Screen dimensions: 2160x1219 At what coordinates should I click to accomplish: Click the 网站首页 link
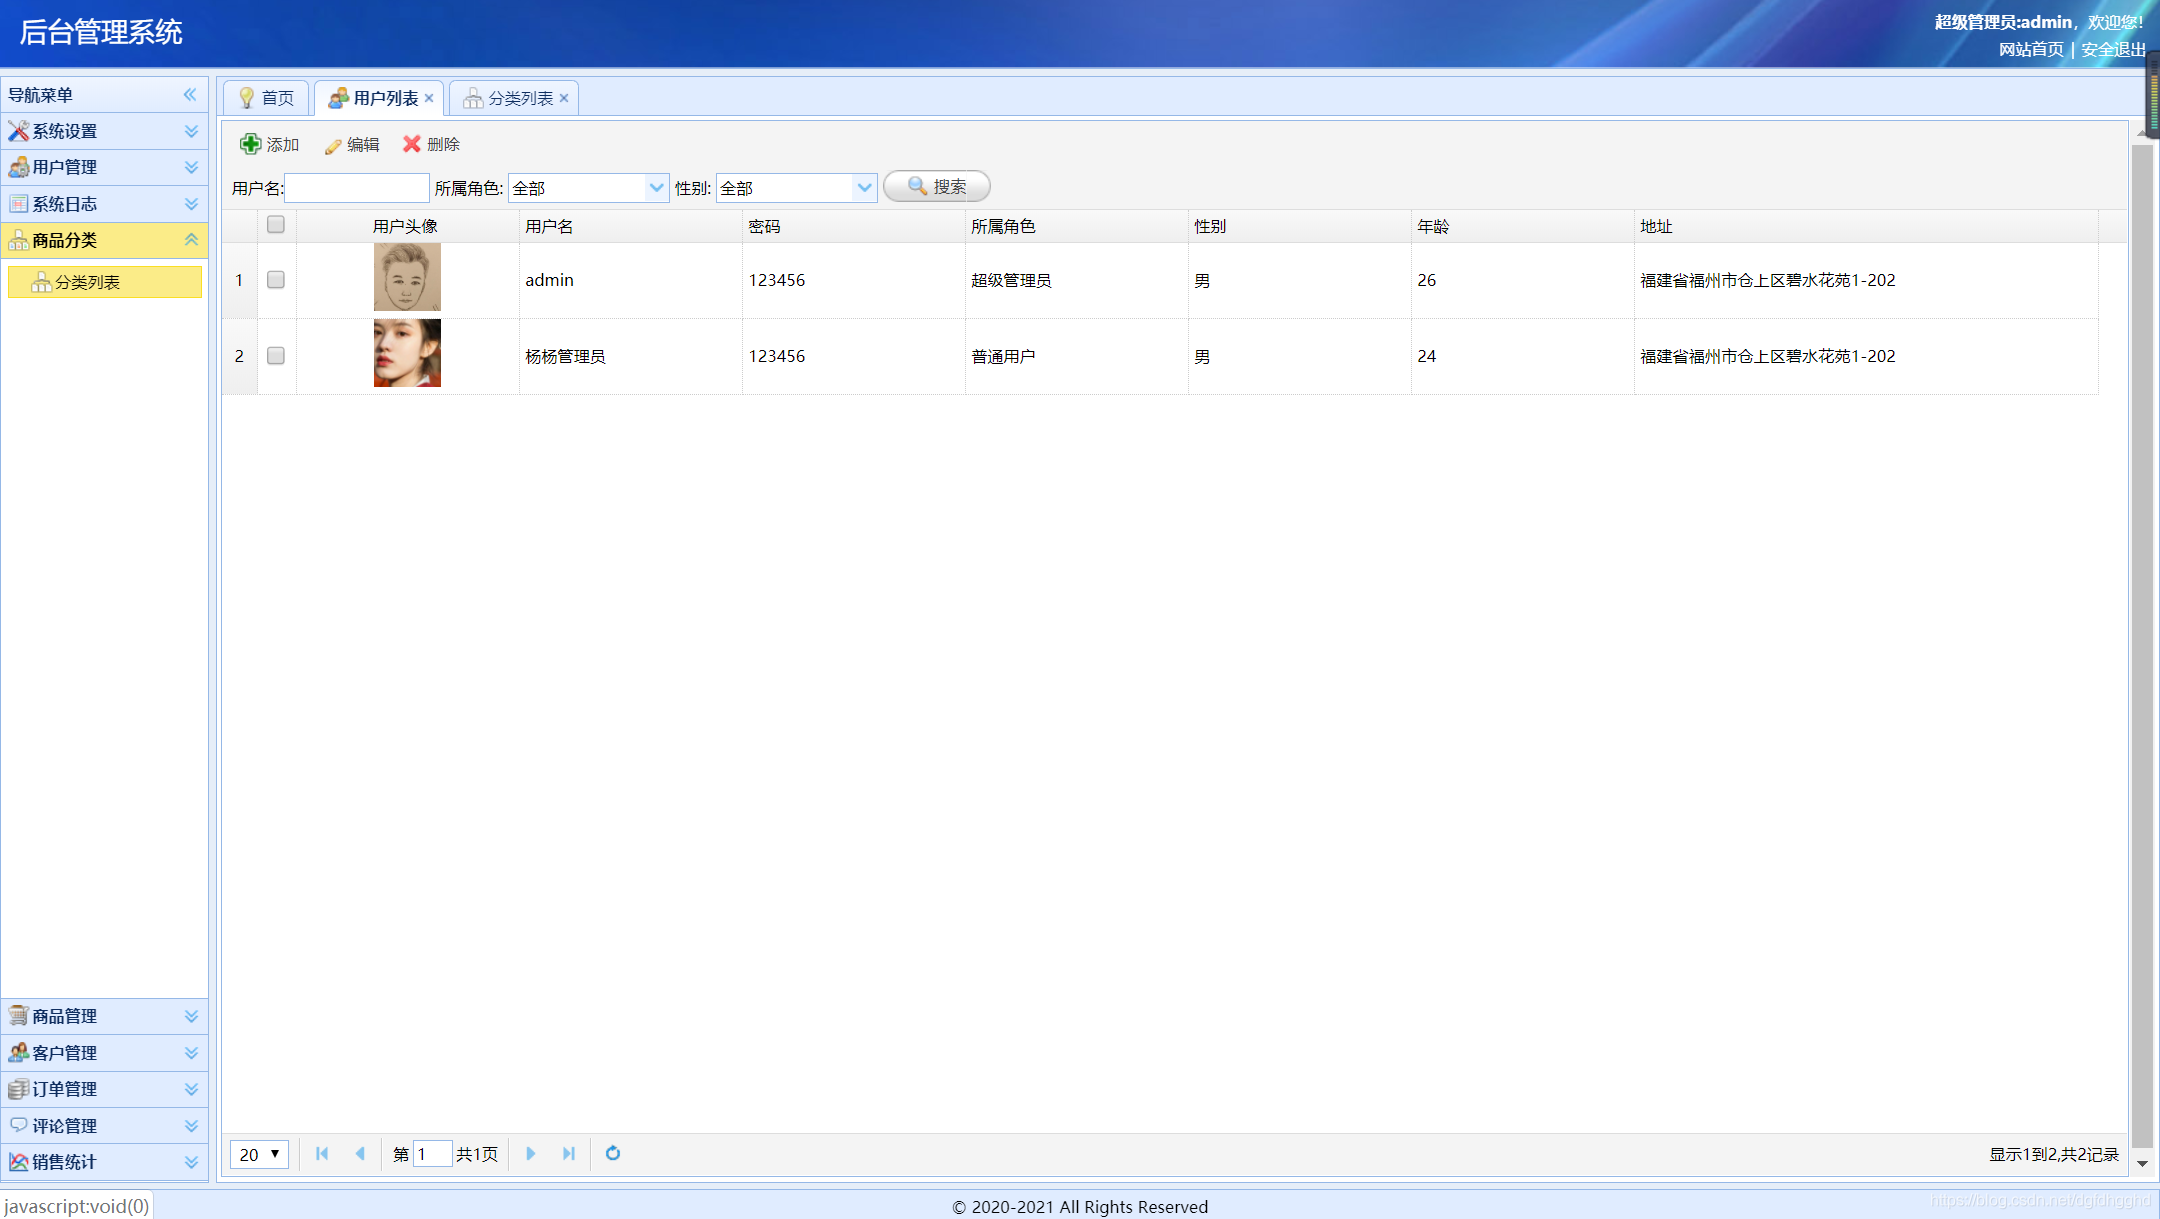2031,49
